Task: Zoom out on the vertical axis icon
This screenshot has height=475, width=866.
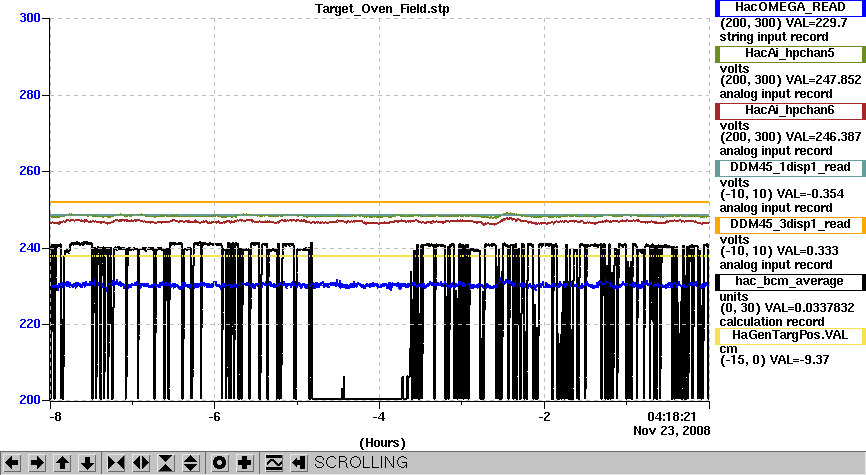Action: (191, 463)
